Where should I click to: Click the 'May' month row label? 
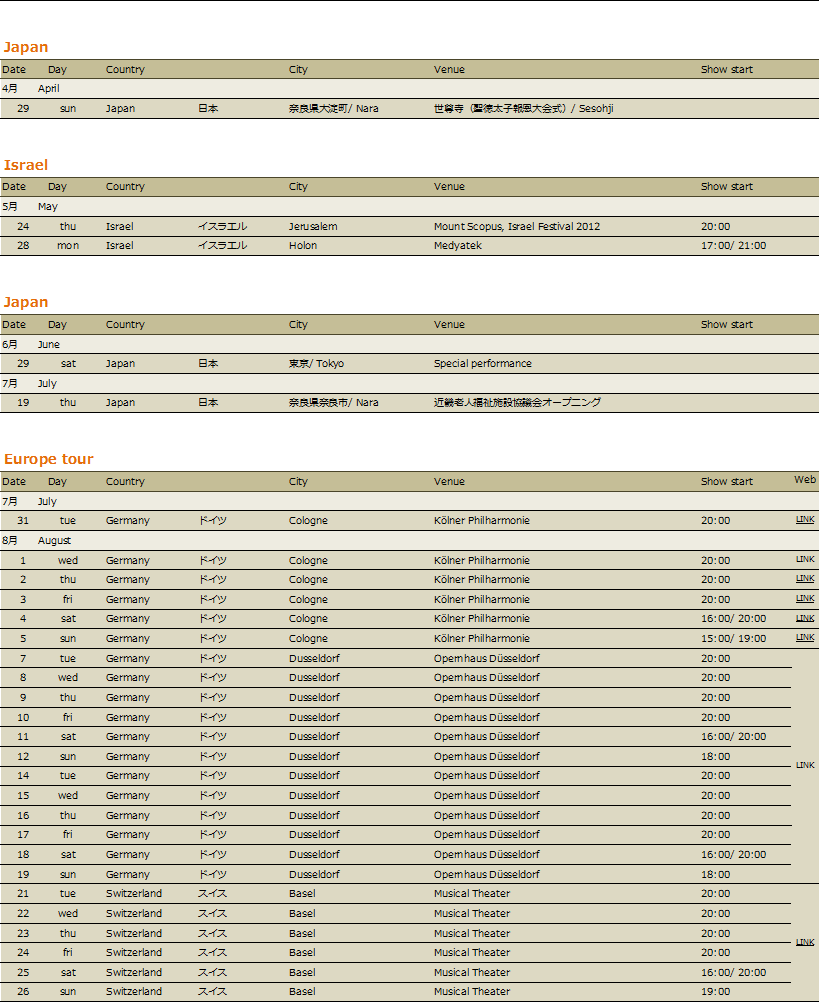[47, 207]
